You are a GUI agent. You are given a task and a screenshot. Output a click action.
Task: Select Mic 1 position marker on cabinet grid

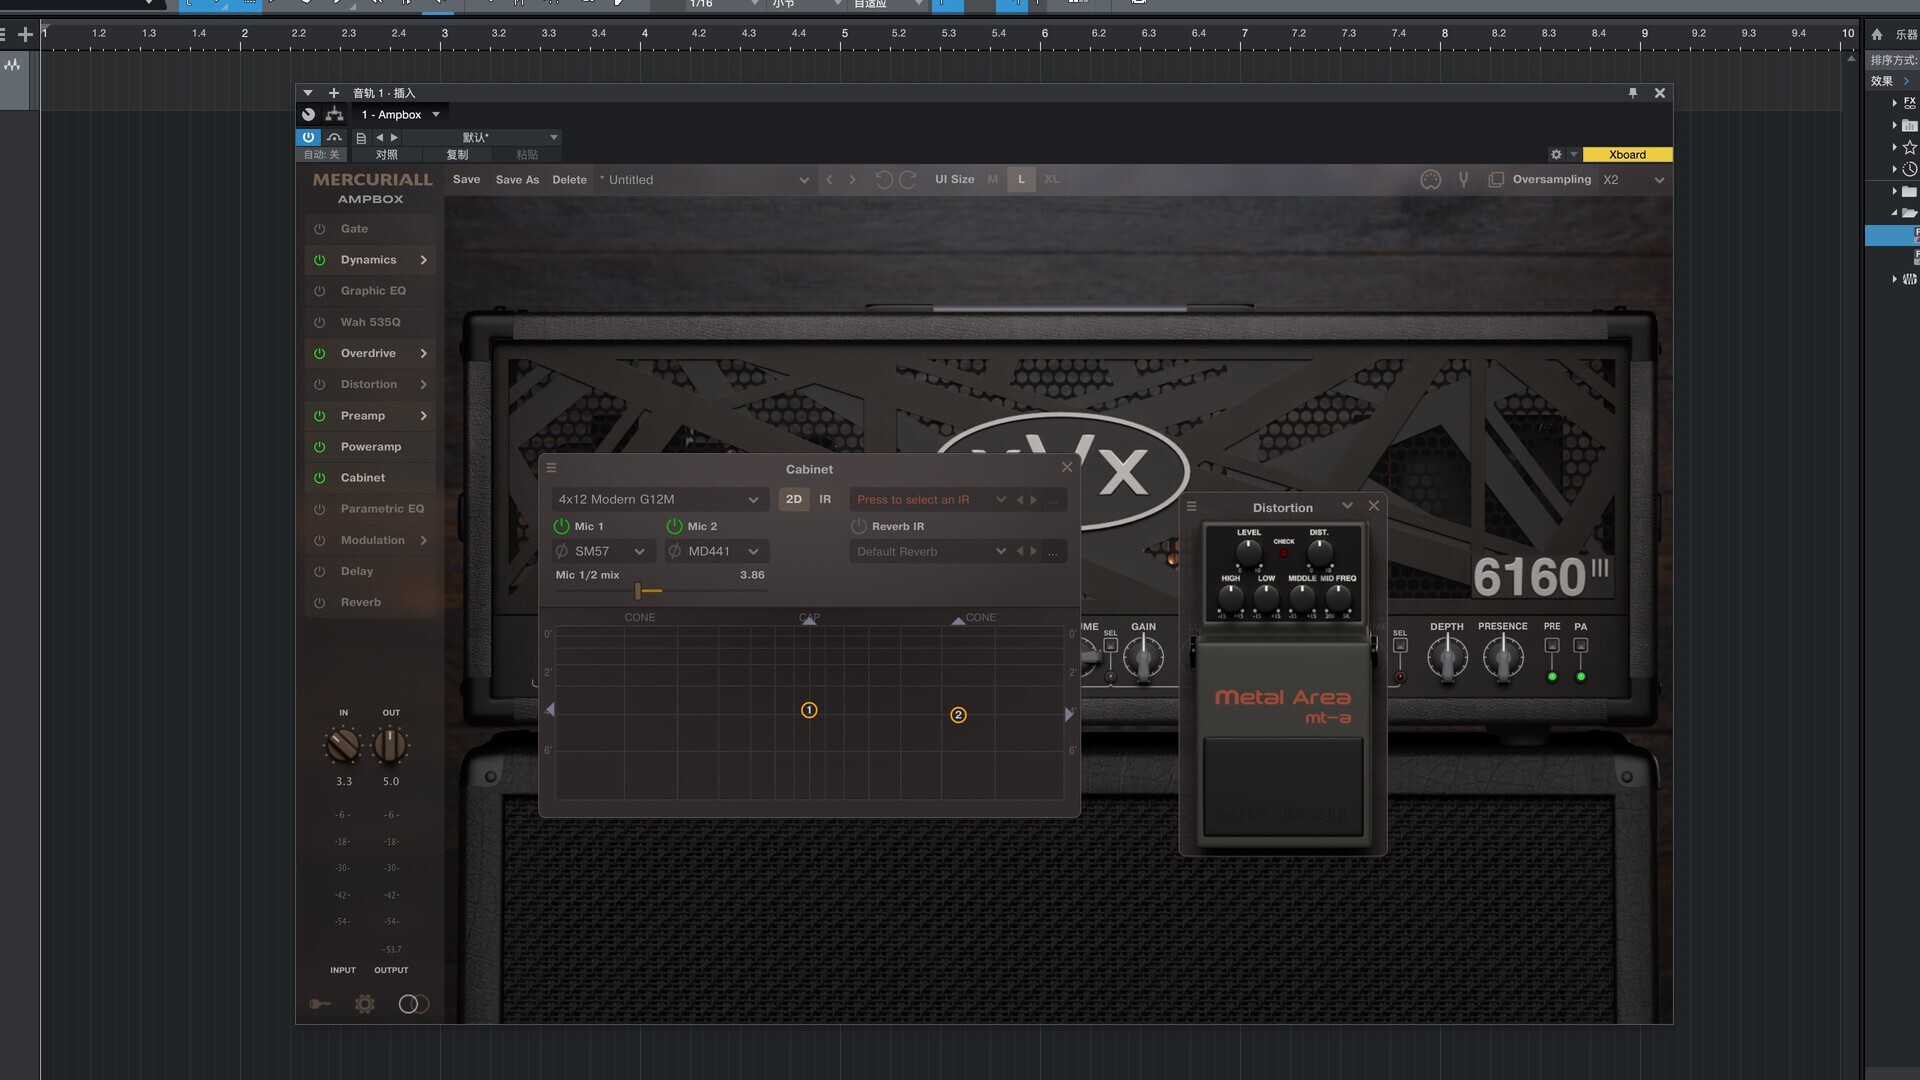809,710
